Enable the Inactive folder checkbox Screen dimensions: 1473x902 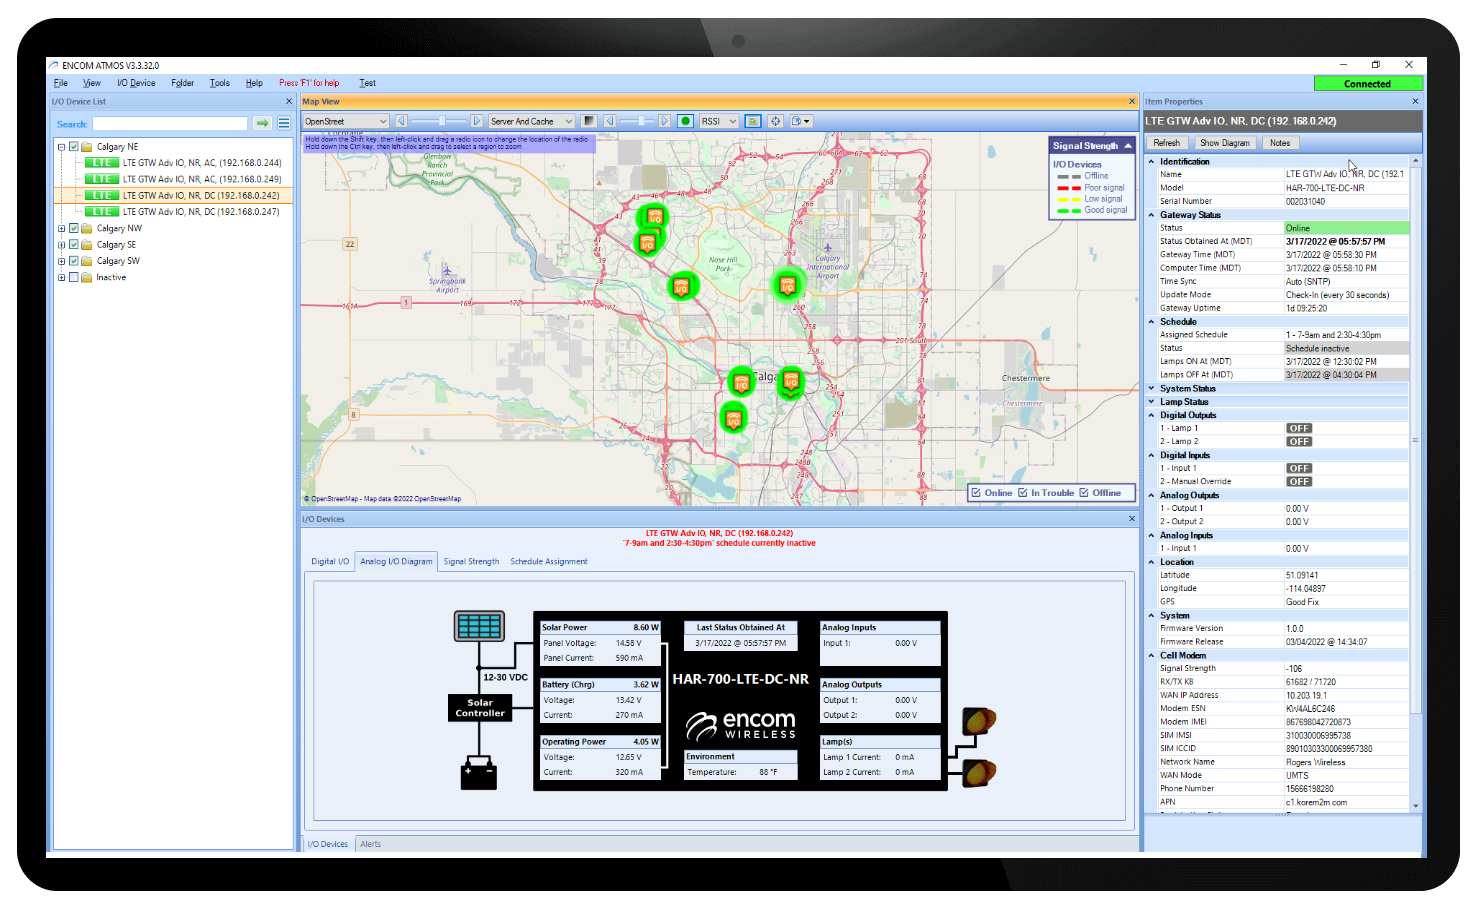click(x=74, y=278)
